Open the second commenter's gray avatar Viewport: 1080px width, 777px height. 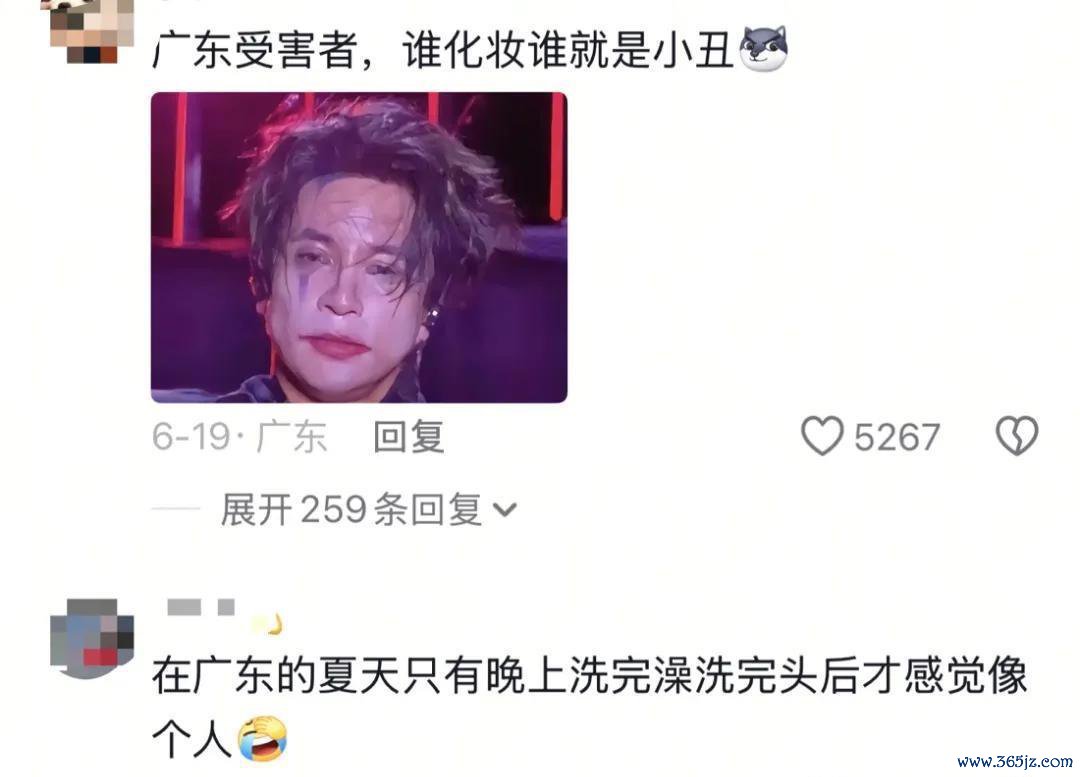coord(92,639)
